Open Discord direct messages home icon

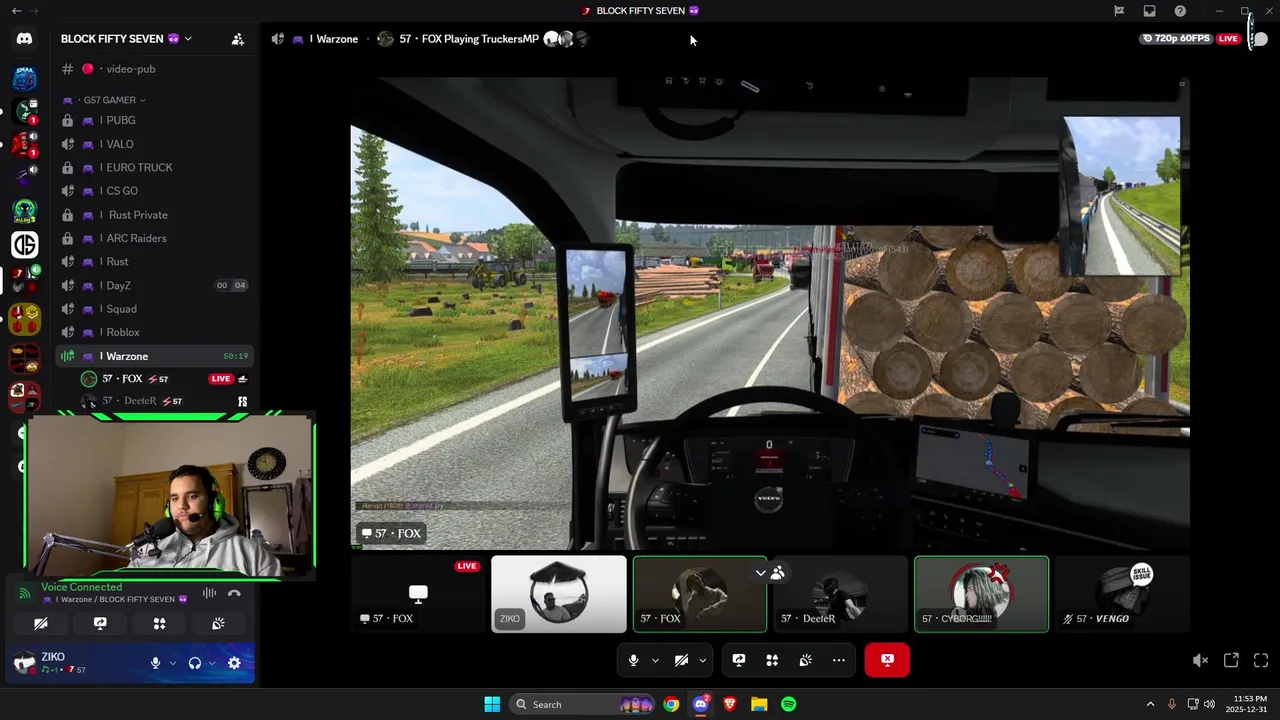pos(24,39)
